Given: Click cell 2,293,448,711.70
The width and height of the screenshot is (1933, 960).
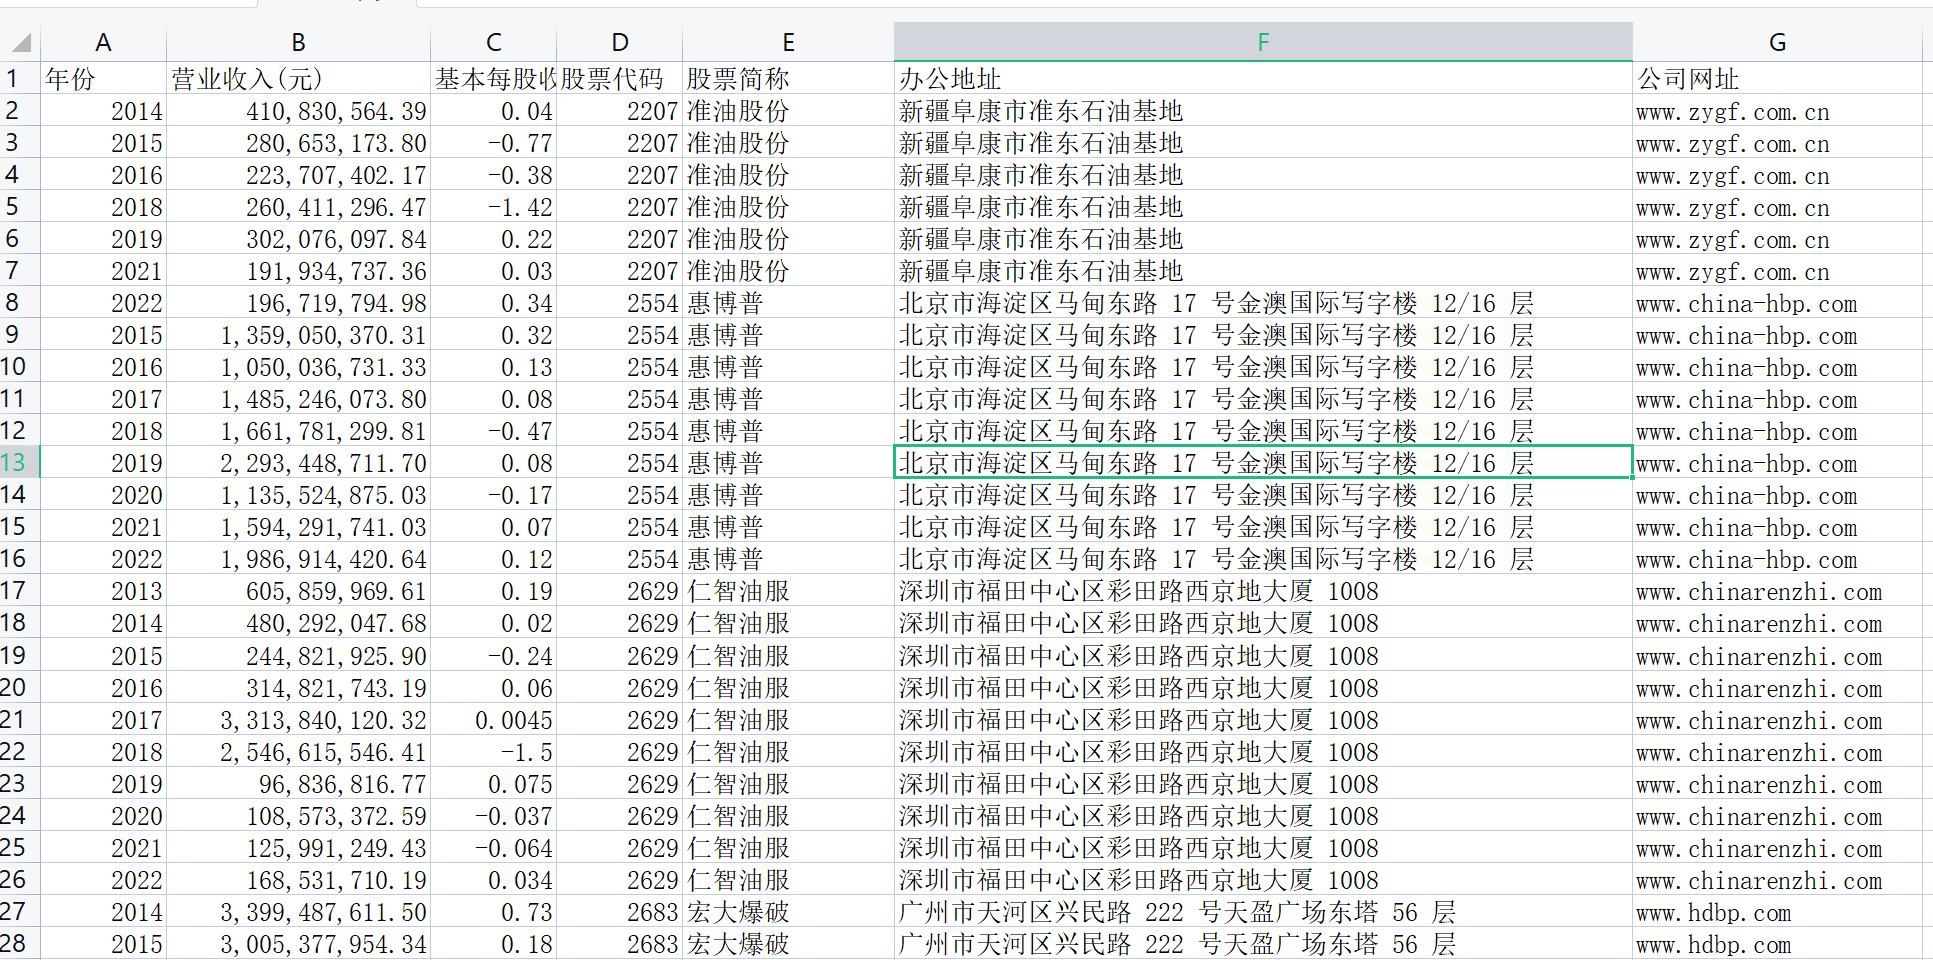Looking at the screenshot, I should [298, 463].
